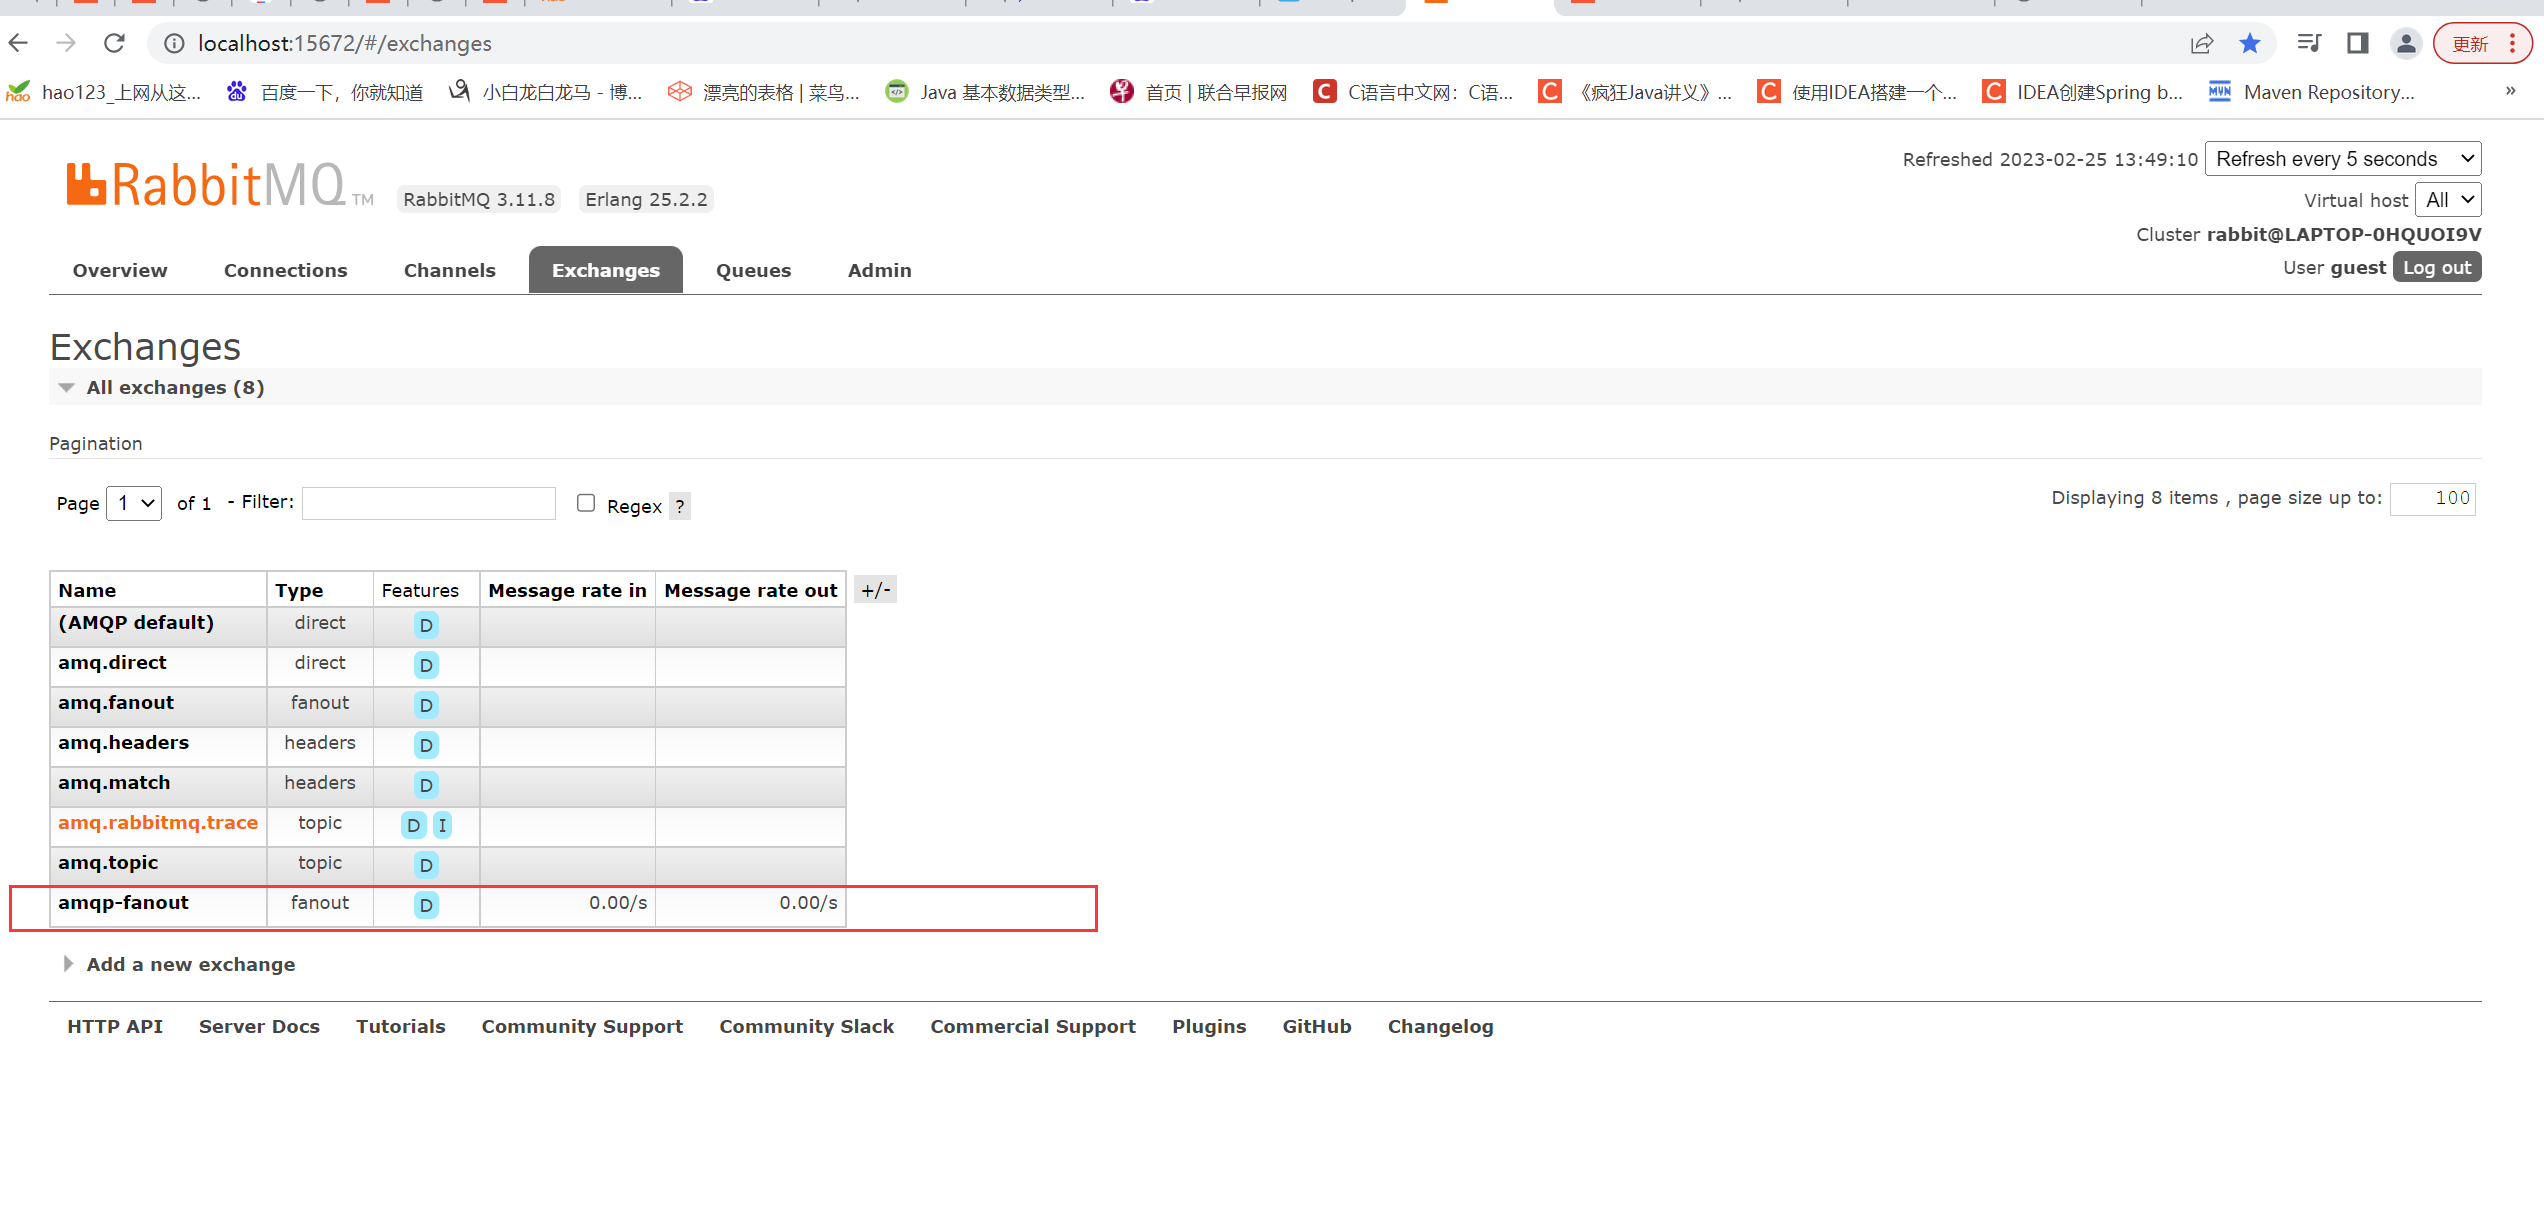The image size is (2544, 1213).
Task: Open the Page number dropdown
Action: click(x=134, y=503)
